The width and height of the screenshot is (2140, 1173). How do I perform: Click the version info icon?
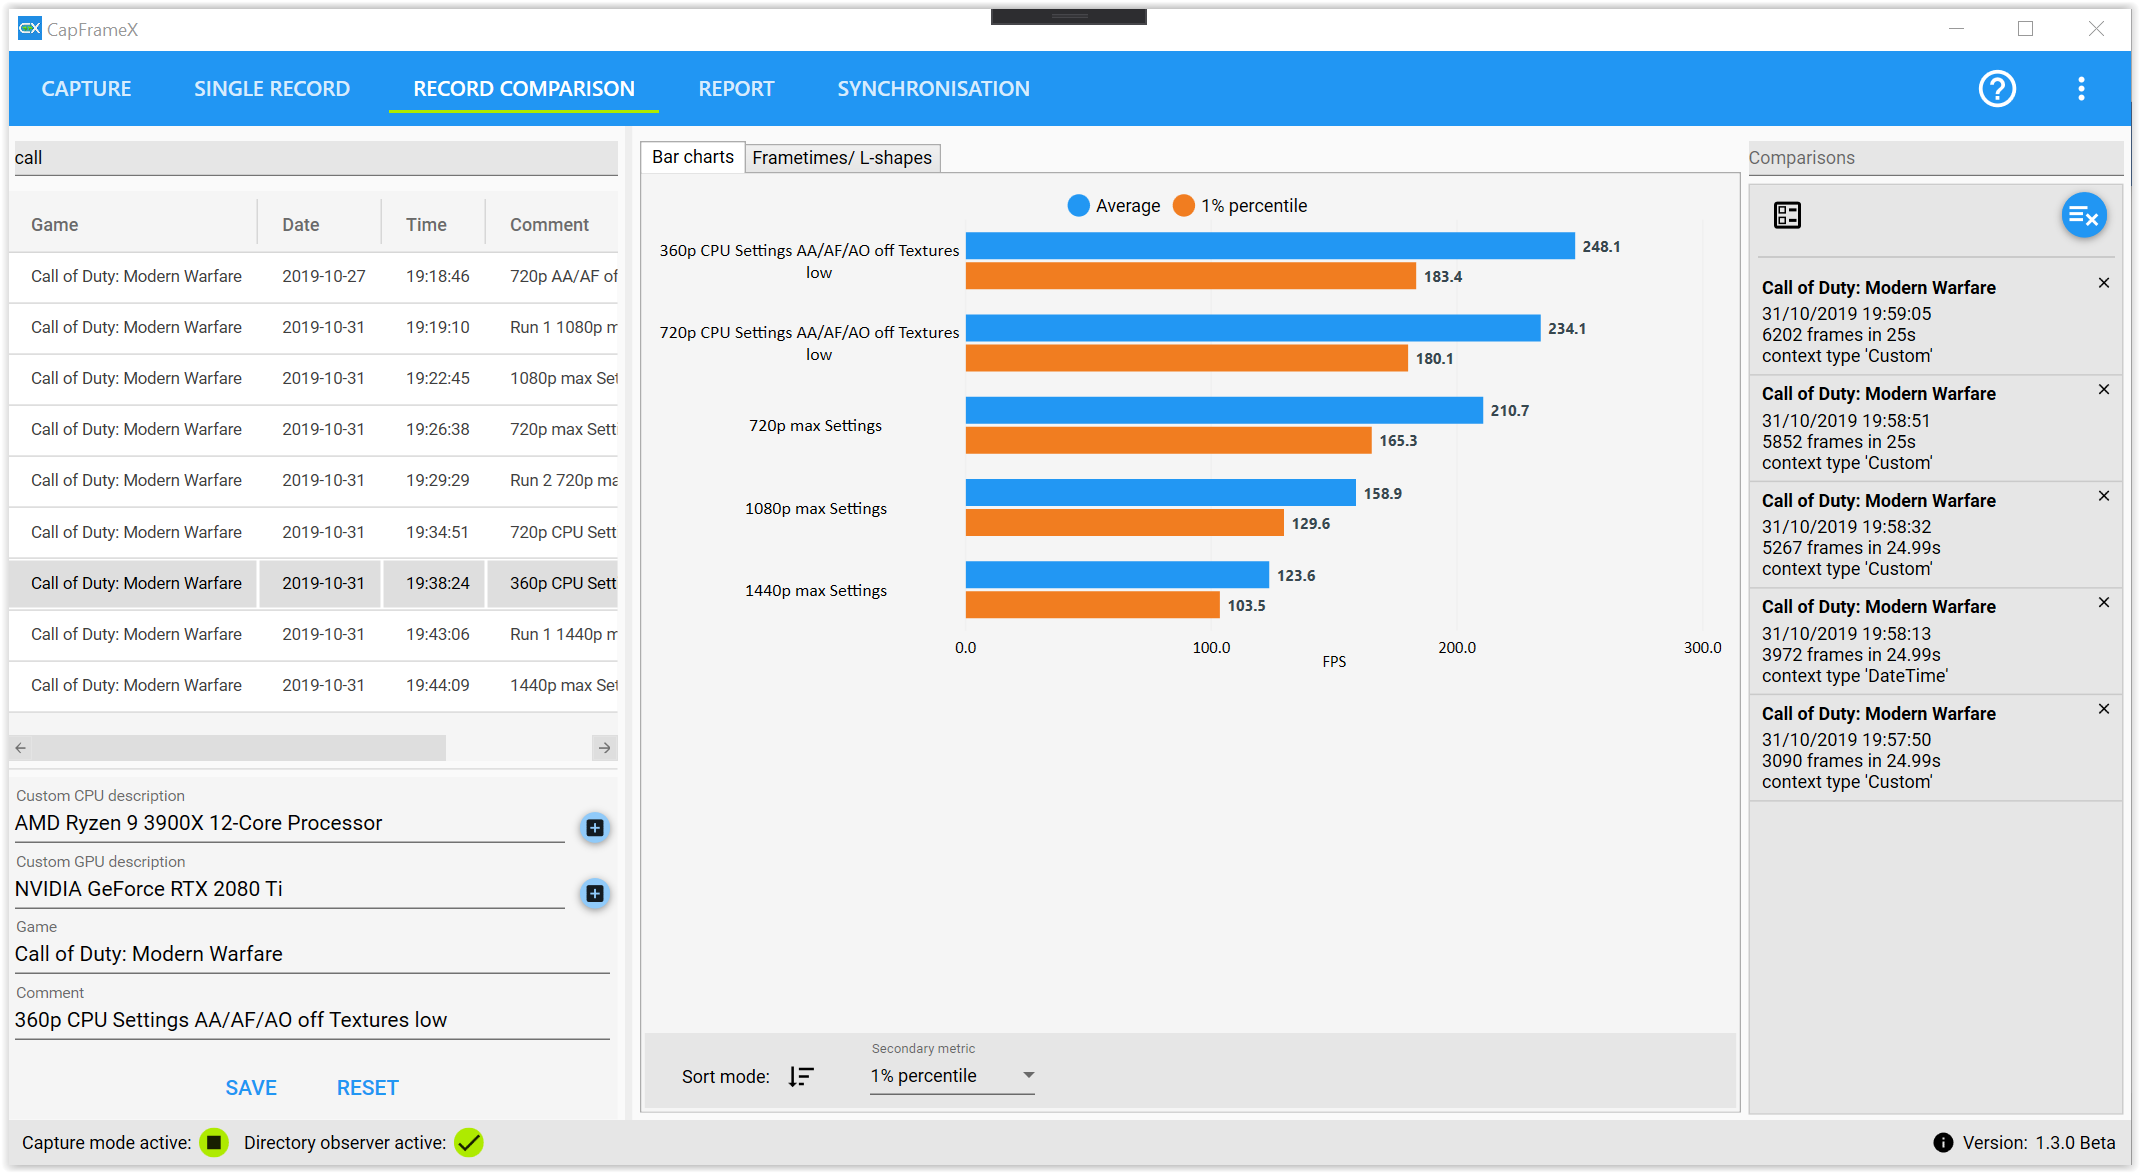coord(1943,1142)
